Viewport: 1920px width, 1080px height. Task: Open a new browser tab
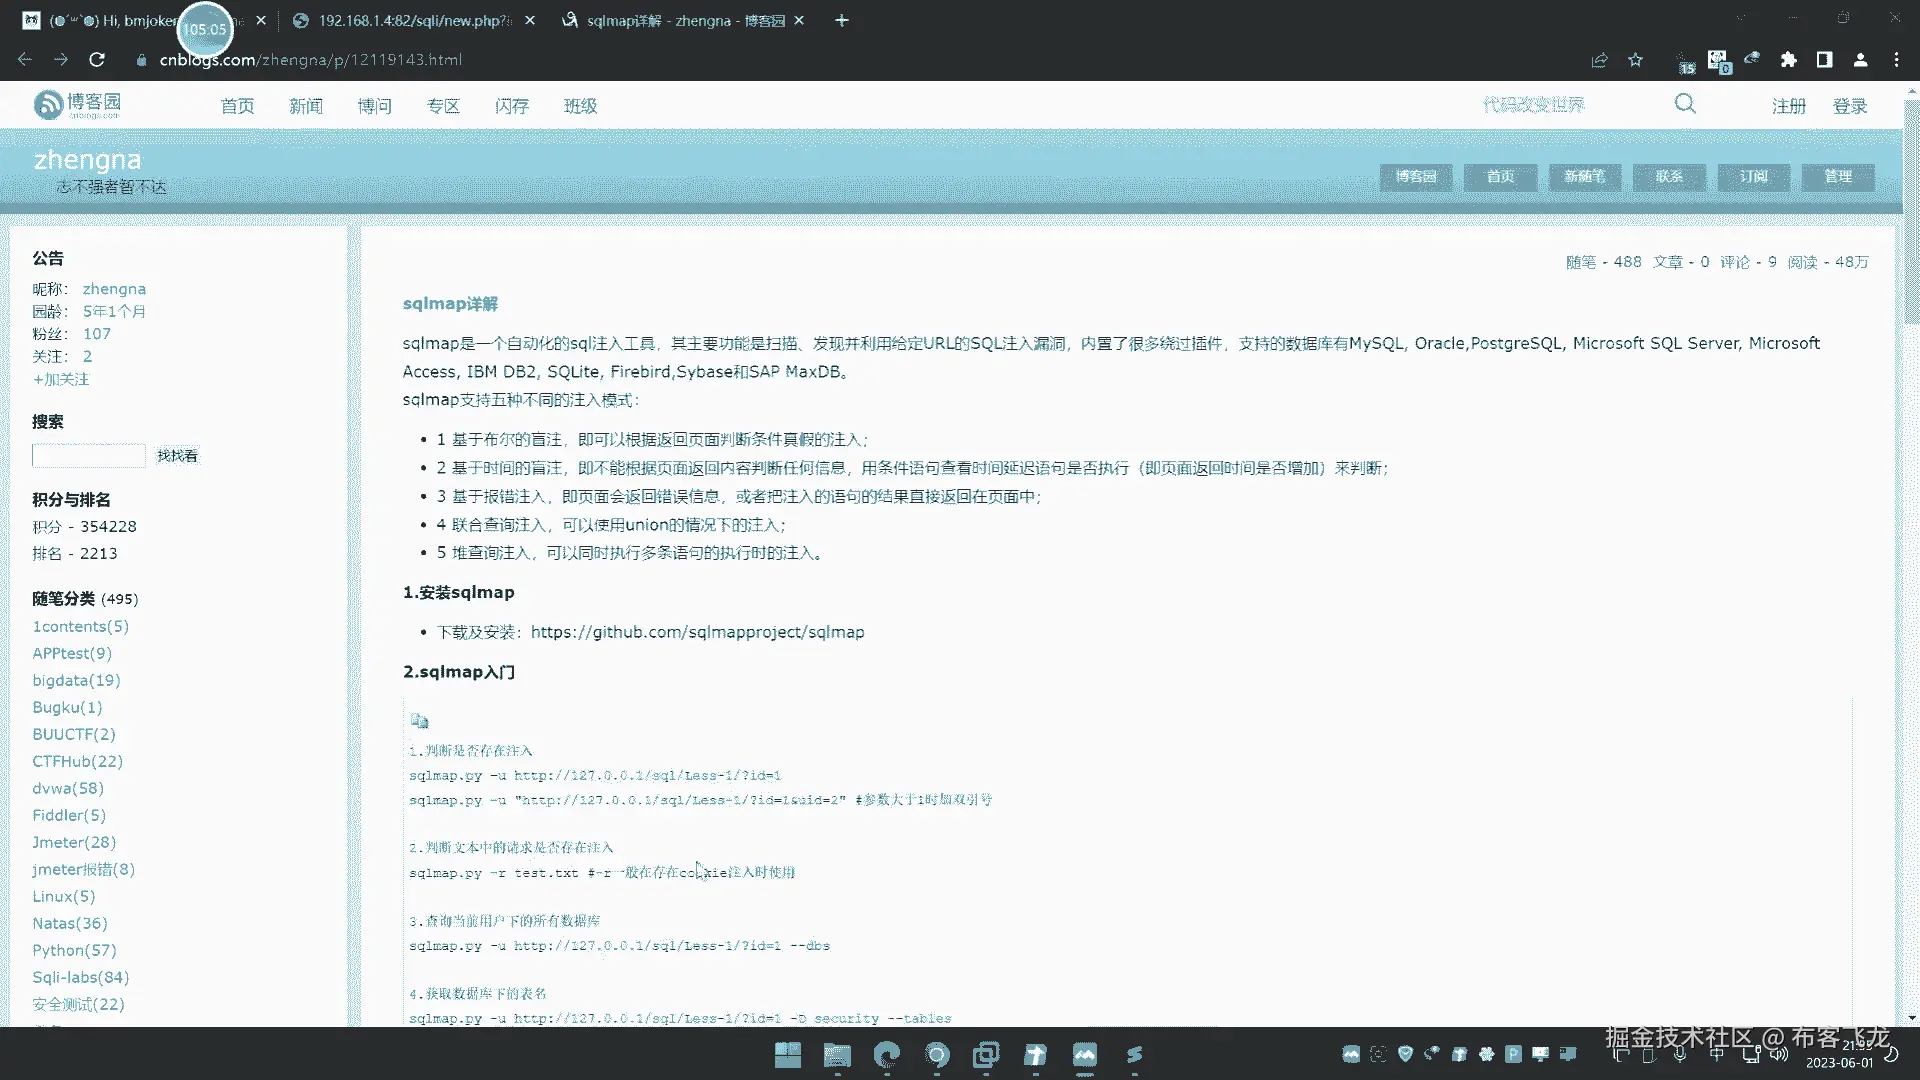pos(841,20)
